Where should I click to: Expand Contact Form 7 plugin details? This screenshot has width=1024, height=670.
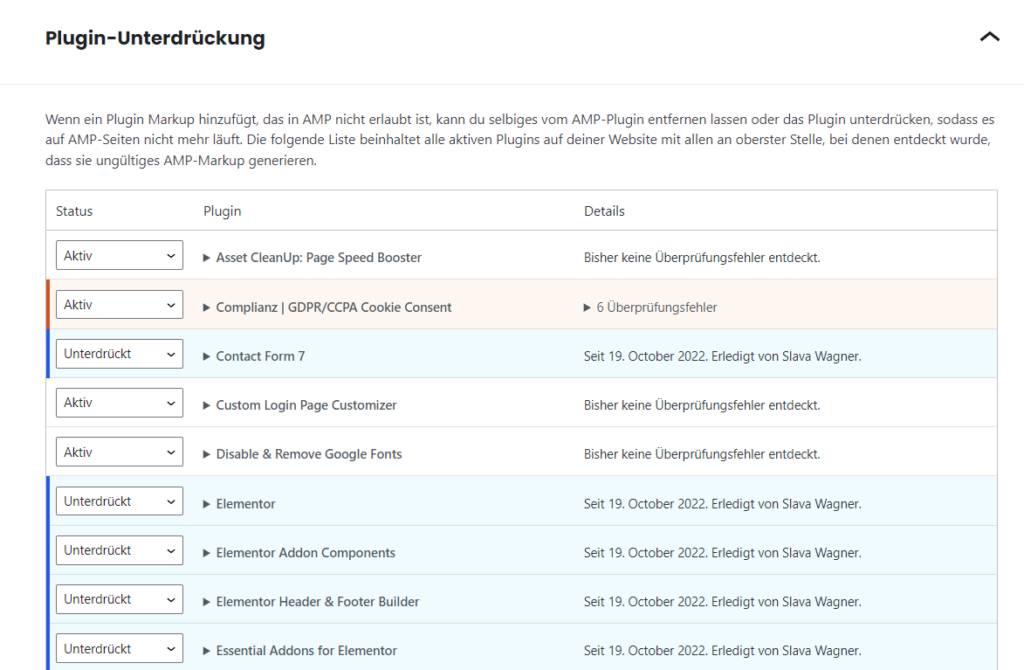[254, 356]
